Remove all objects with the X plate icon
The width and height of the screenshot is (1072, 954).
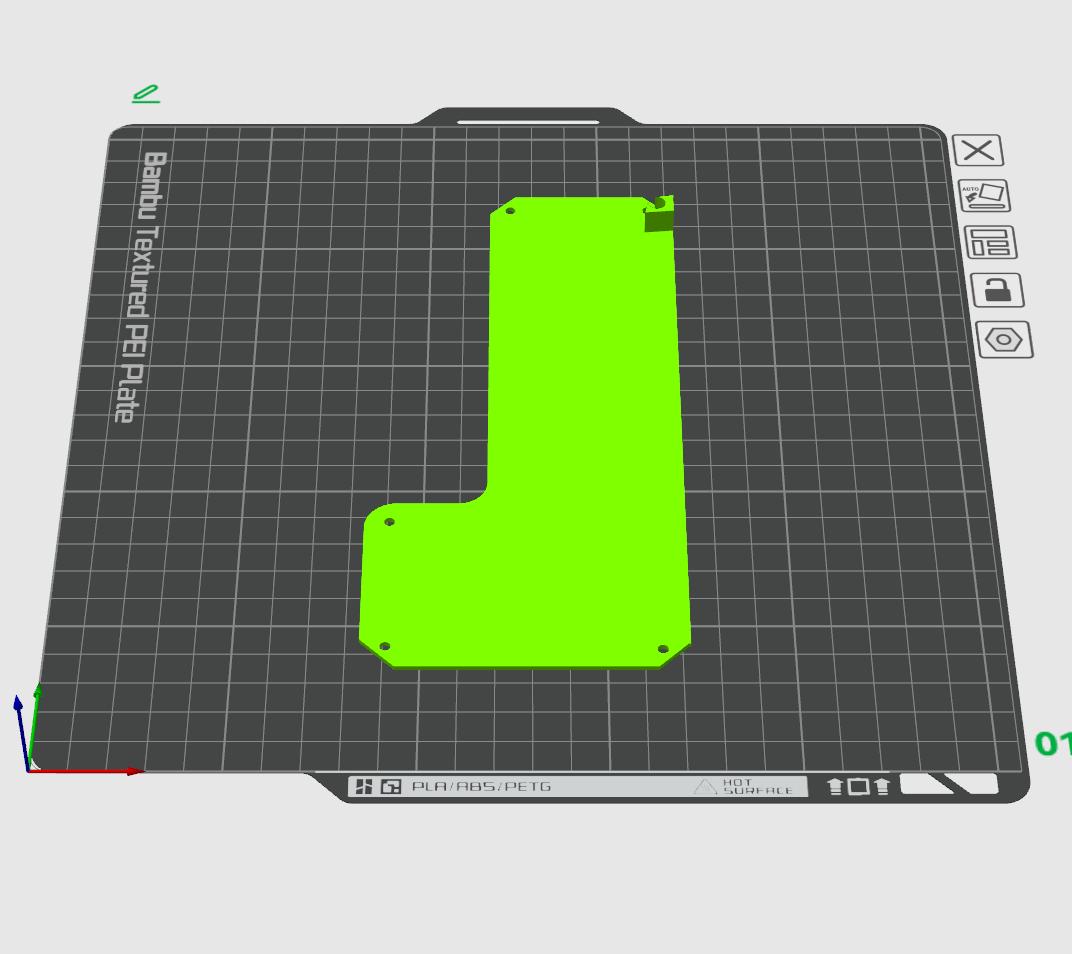pos(978,150)
